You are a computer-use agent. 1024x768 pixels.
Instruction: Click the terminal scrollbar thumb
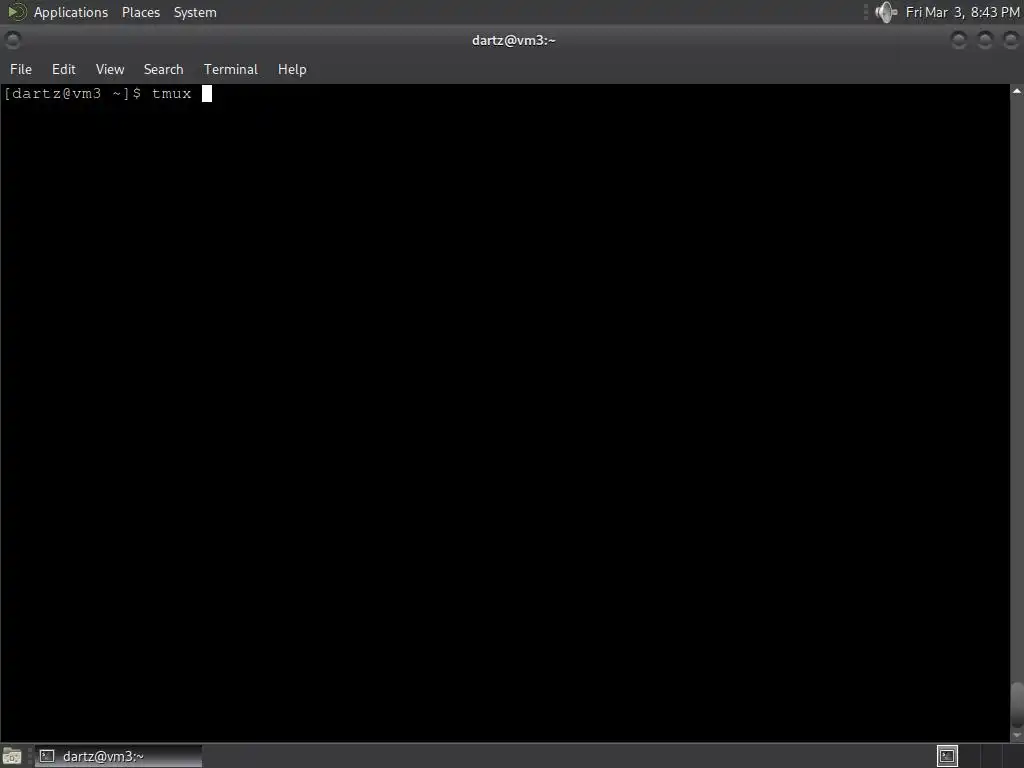pos(1017,704)
